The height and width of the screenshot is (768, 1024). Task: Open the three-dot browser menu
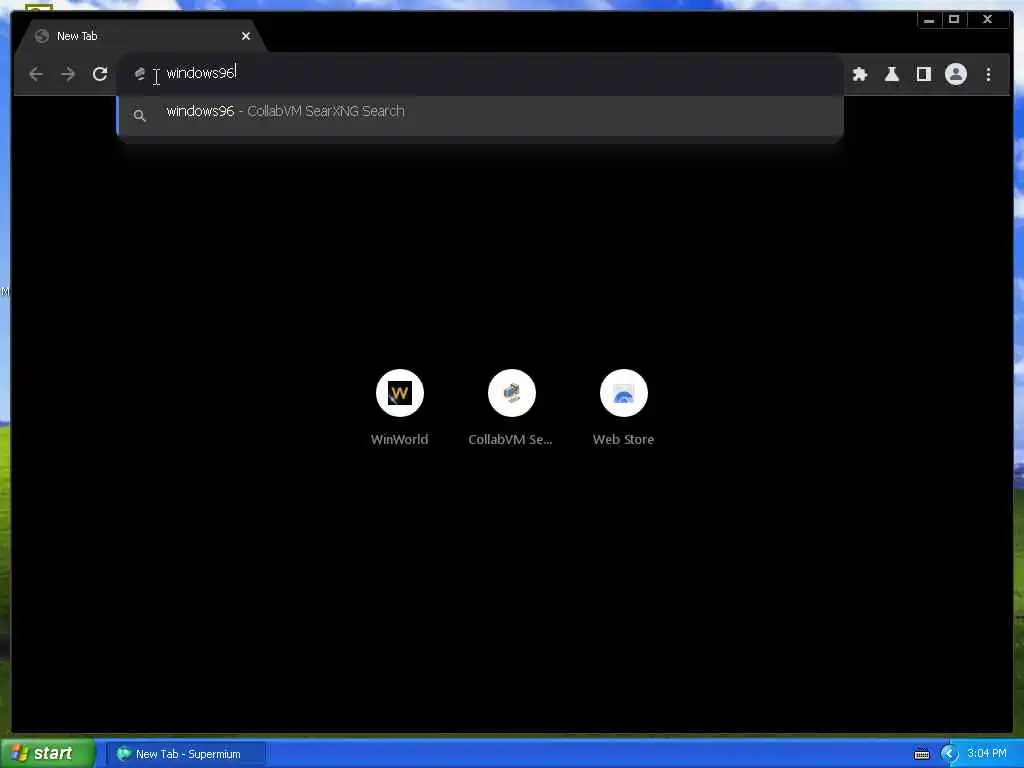pyautogui.click(x=988, y=74)
